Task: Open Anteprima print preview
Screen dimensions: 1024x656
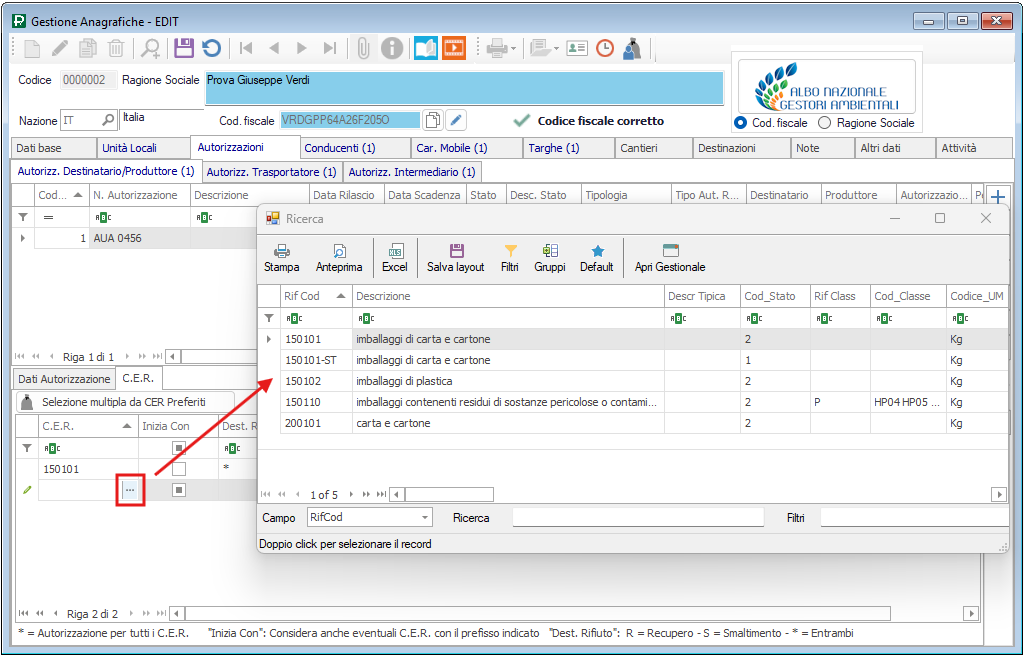Action: point(339,257)
